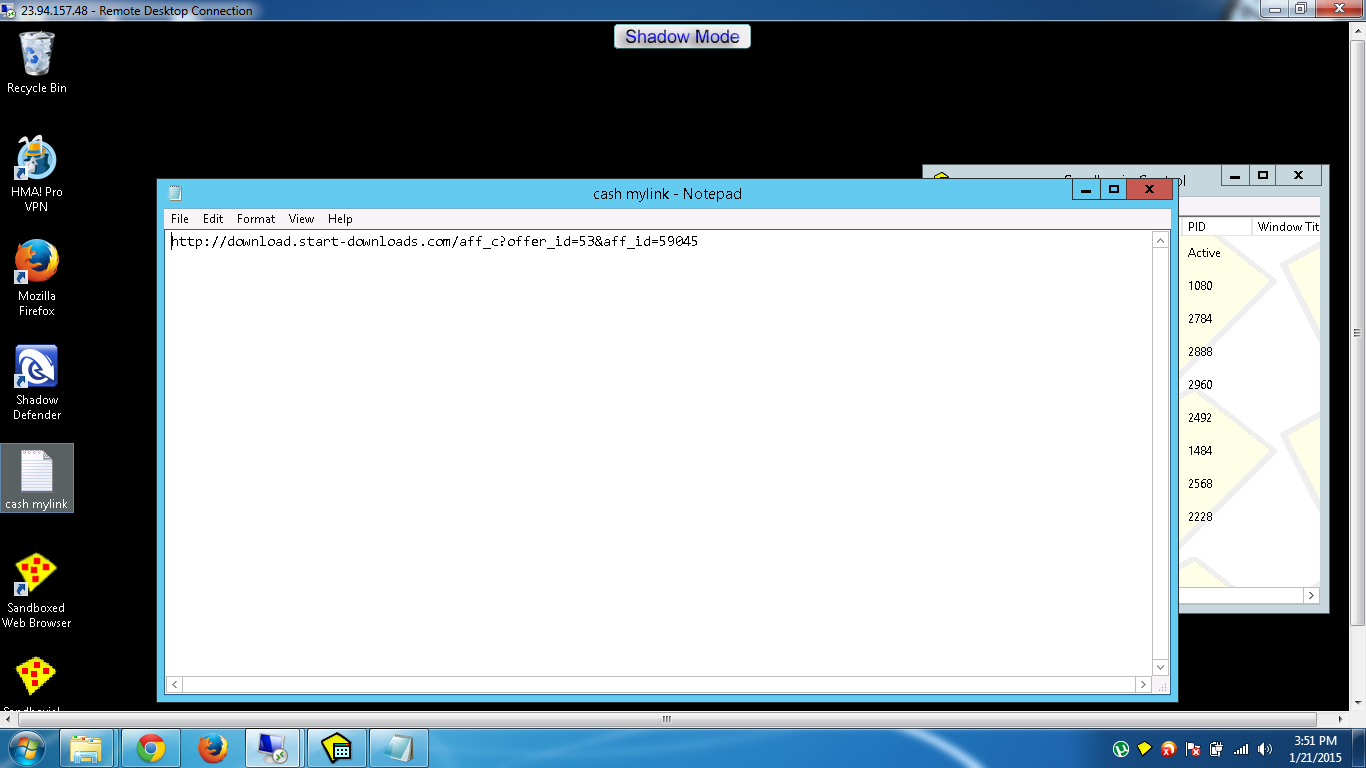Viewport: 1366px width, 768px height.
Task: Select PID 2492 in Sandboxie Control
Action: pyautogui.click(x=1200, y=418)
